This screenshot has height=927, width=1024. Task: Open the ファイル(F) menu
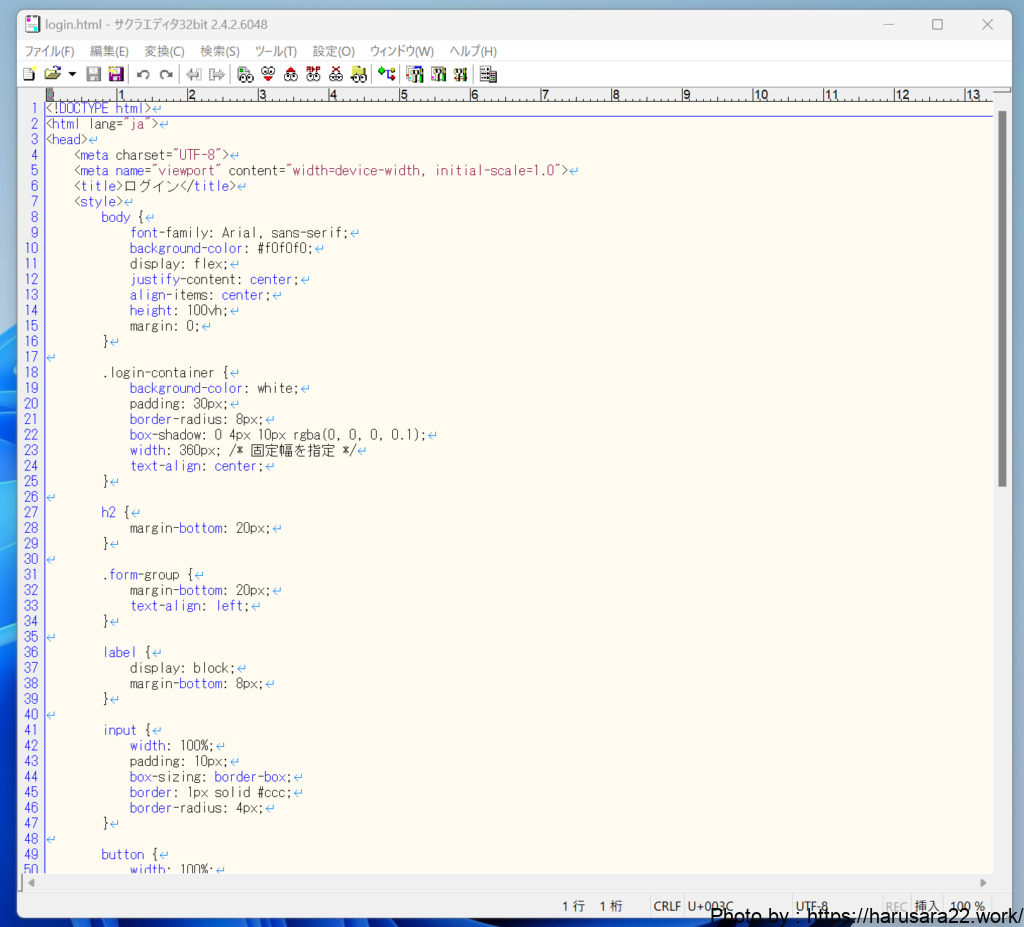[49, 51]
